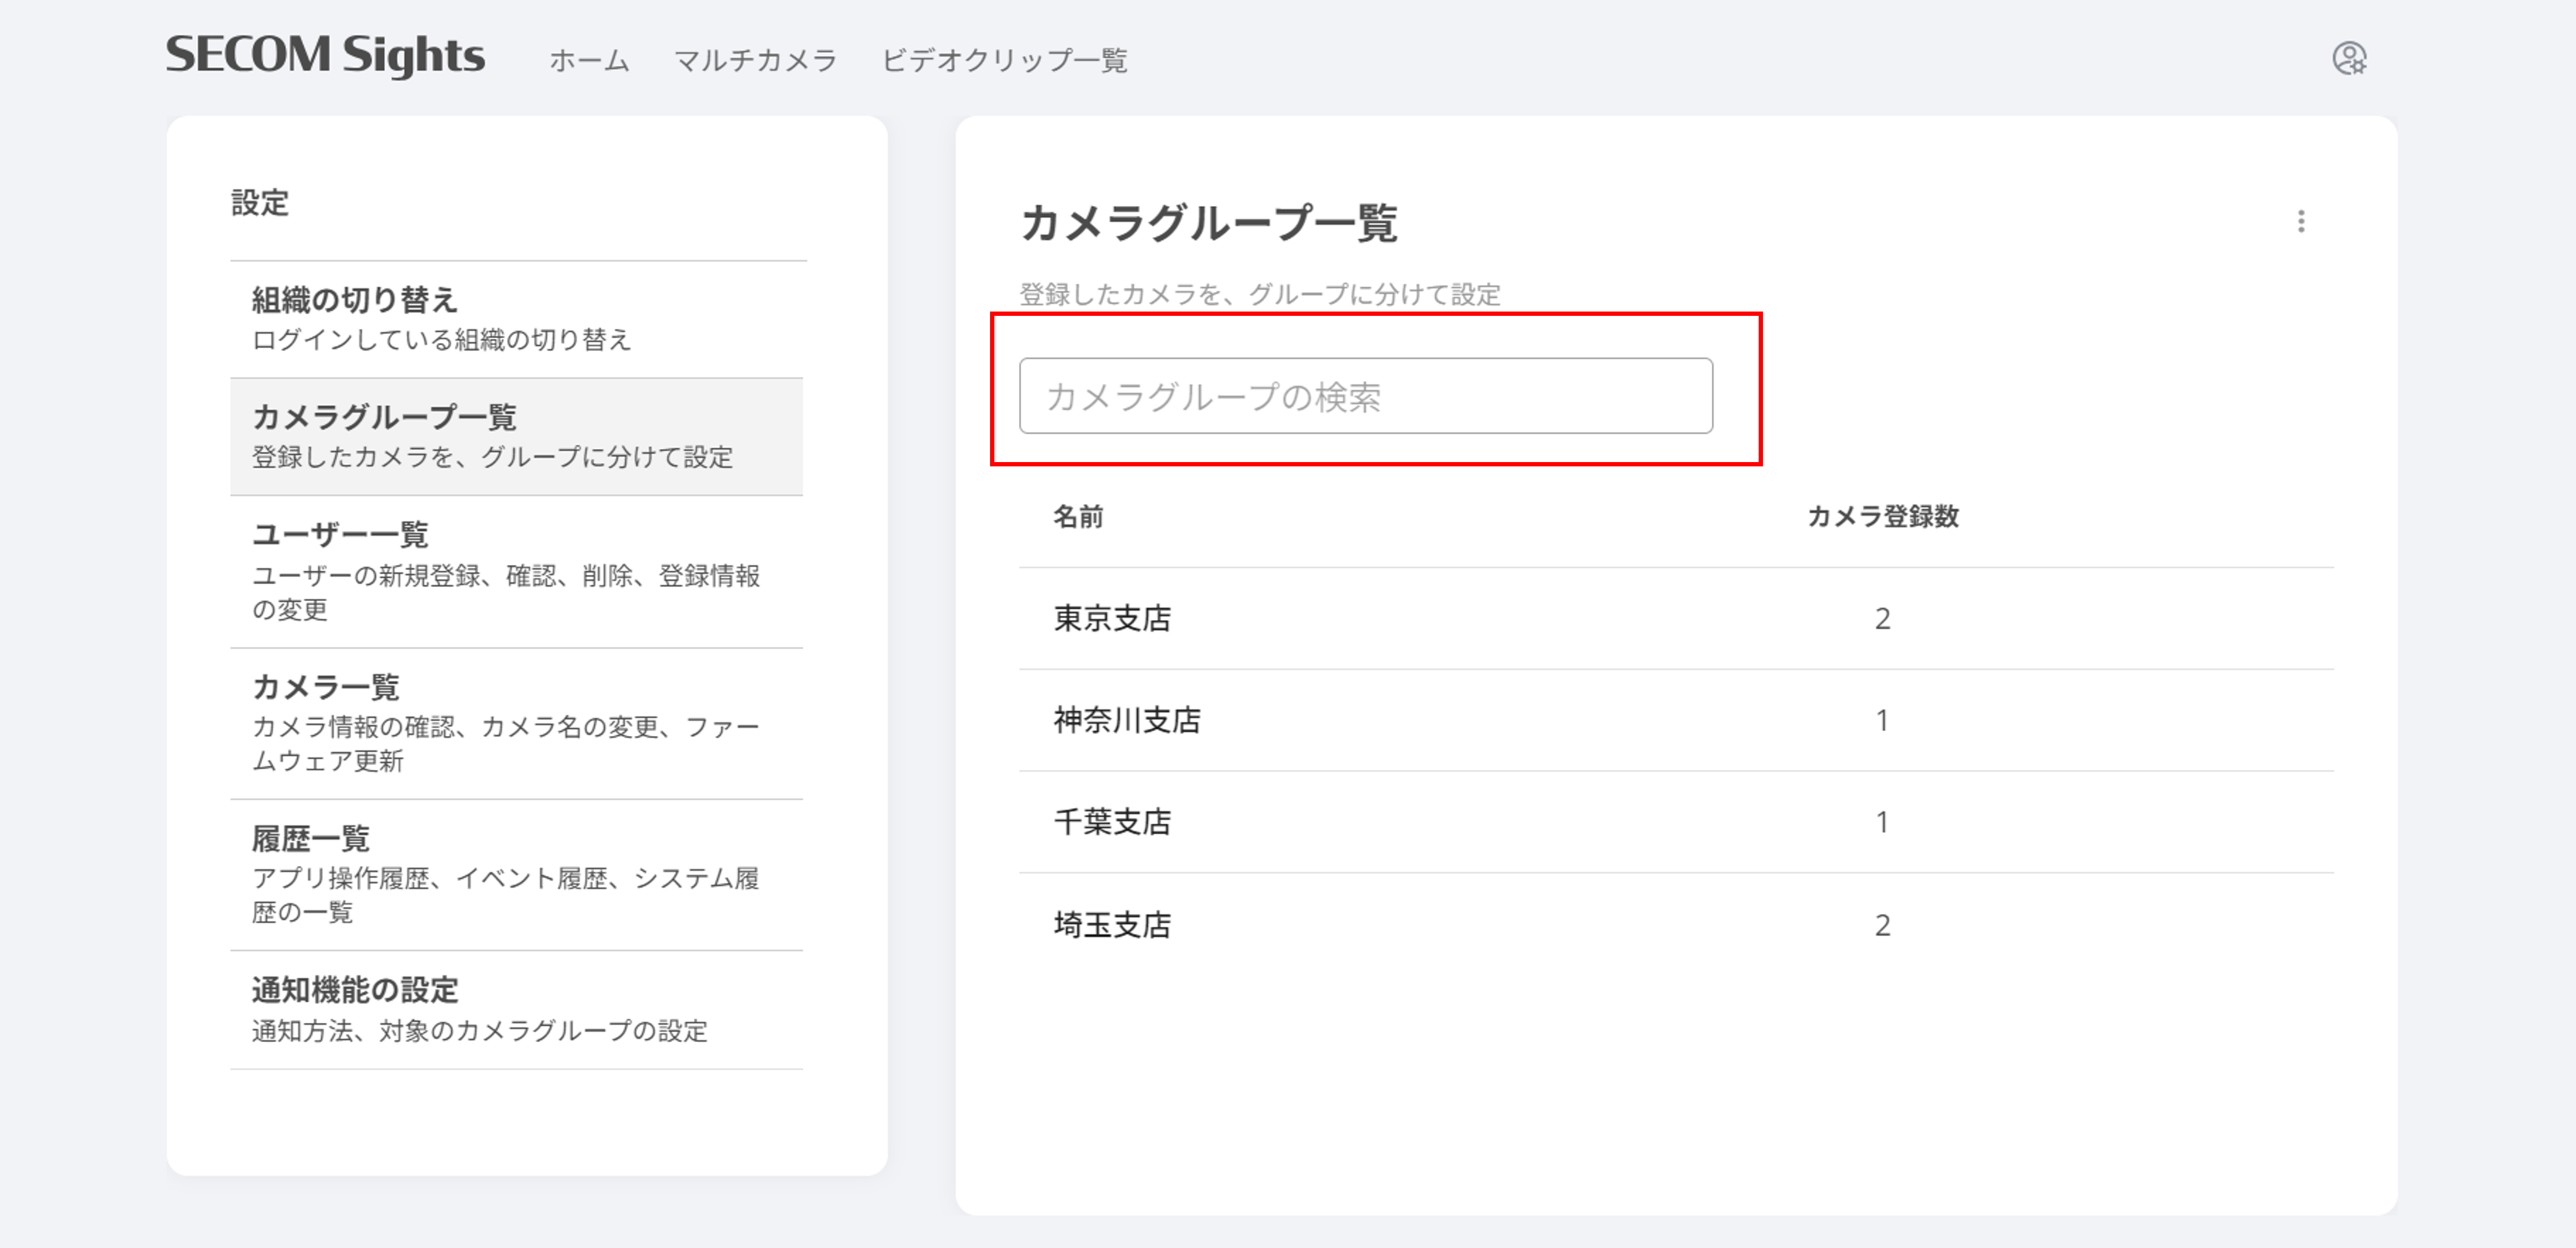Open the 東京支店 camera group row
The height and width of the screenshot is (1248, 2576).
(x=1676, y=619)
